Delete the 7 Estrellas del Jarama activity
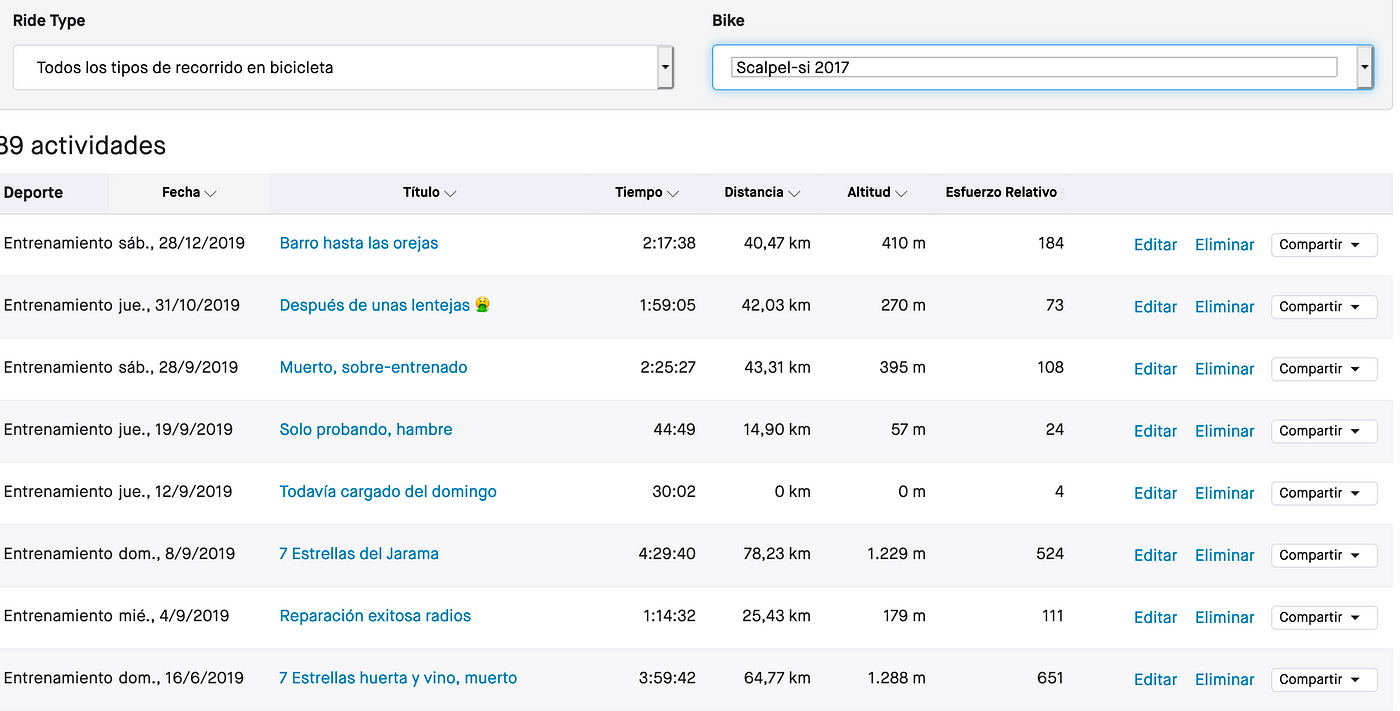Image resolution: width=1400 pixels, height=711 pixels. click(x=1224, y=554)
